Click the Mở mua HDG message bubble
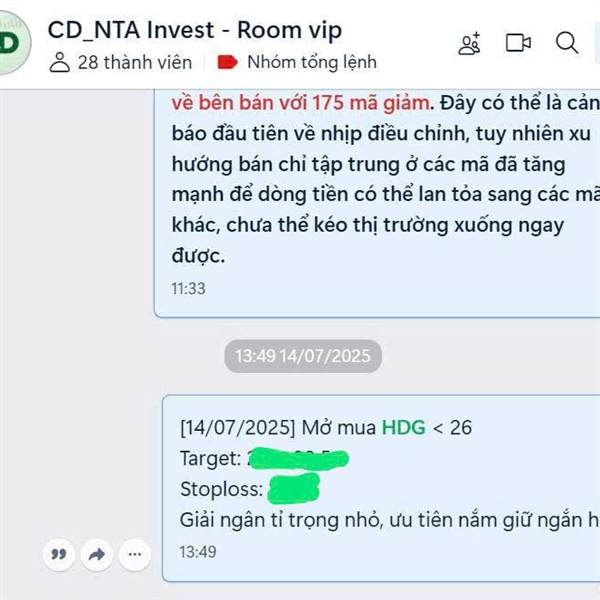The width and height of the screenshot is (600, 600). tap(381, 488)
